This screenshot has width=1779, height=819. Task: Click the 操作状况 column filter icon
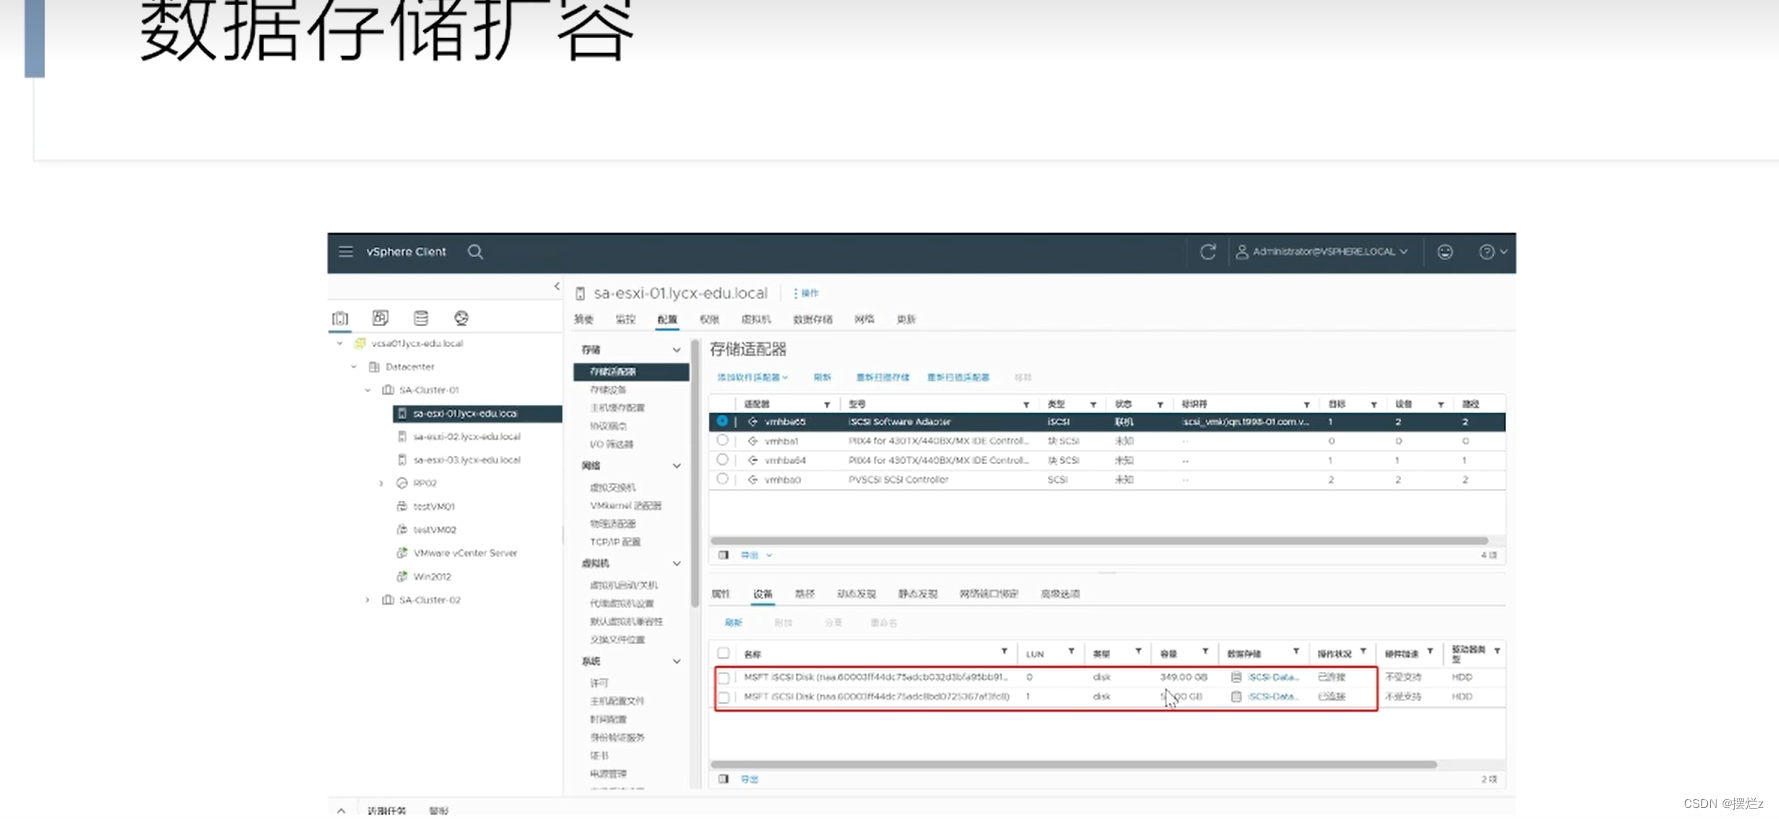click(x=1363, y=652)
